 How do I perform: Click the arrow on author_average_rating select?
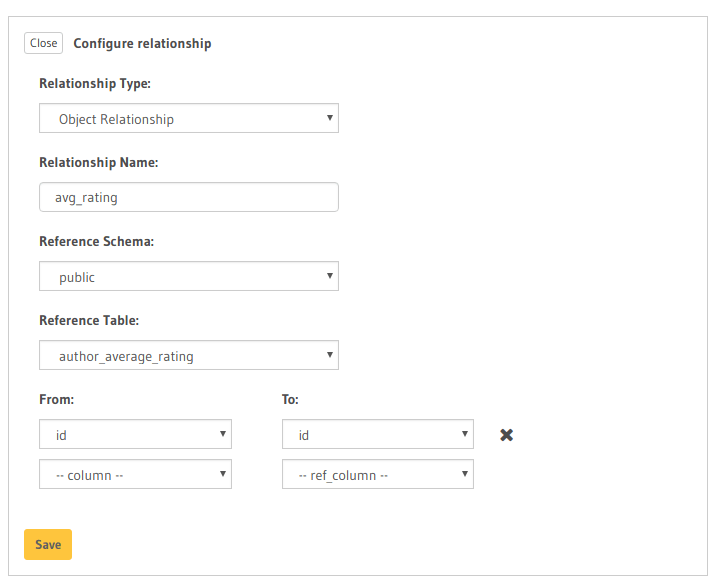tap(329, 355)
